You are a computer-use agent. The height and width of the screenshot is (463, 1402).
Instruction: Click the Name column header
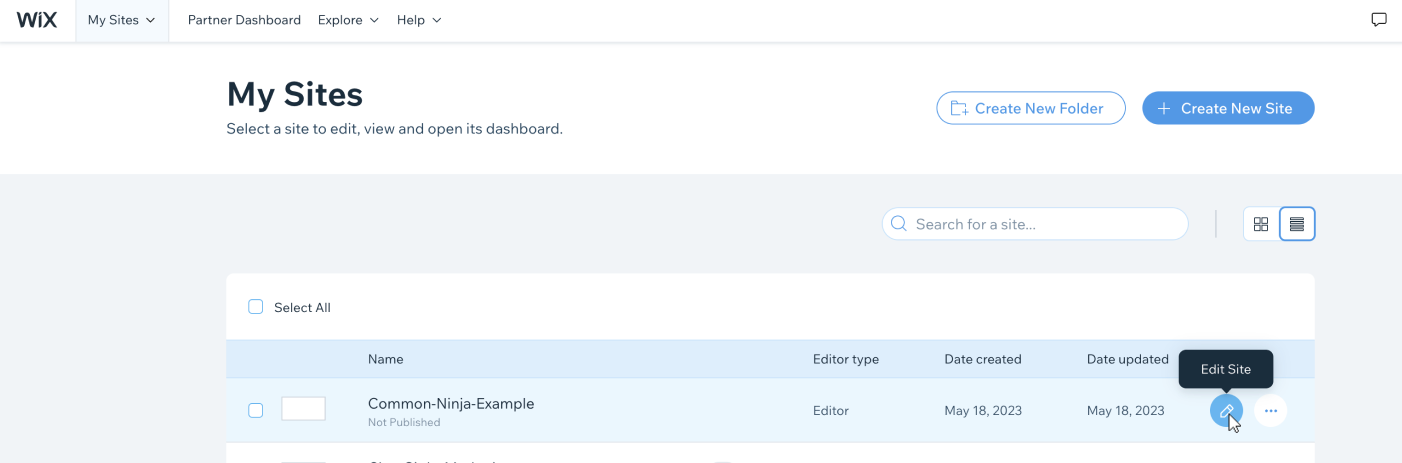[386, 359]
